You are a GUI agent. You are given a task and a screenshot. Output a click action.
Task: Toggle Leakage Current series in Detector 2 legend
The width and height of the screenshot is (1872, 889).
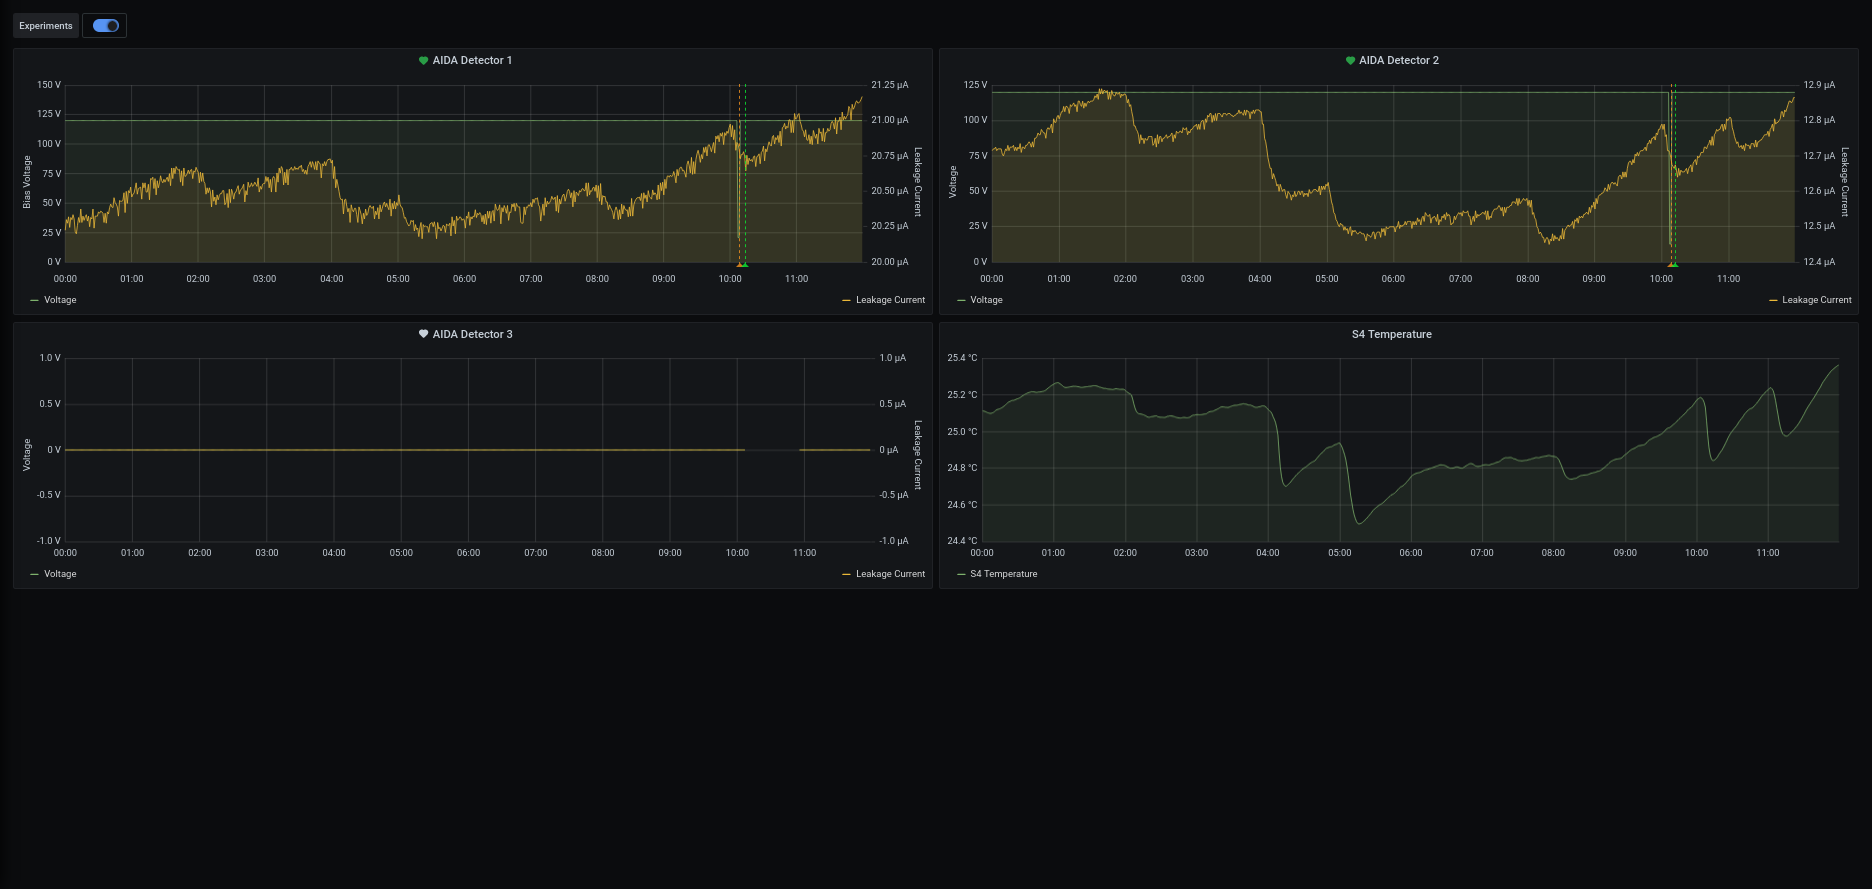(x=1816, y=300)
